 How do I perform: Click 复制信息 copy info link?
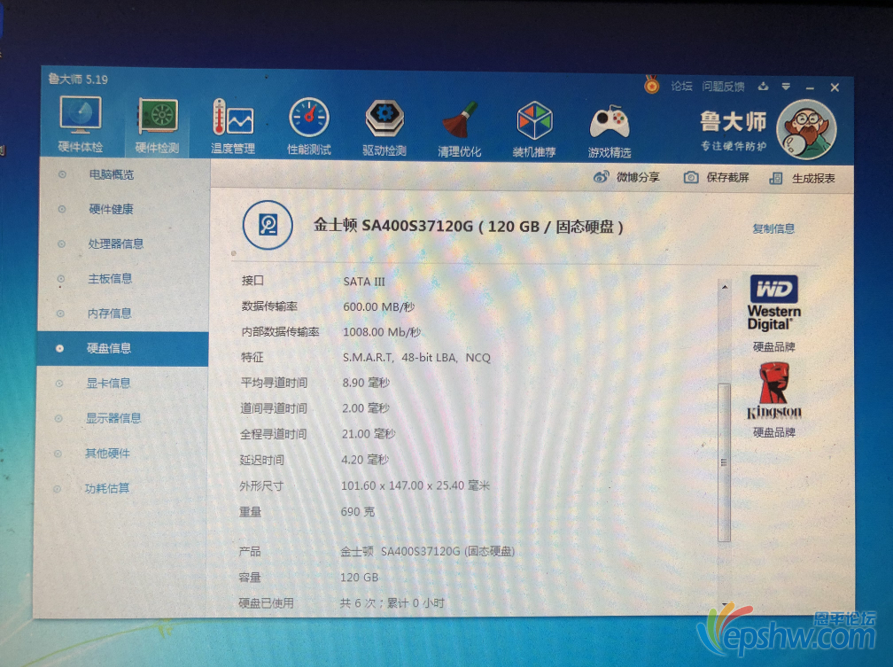coord(773,229)
